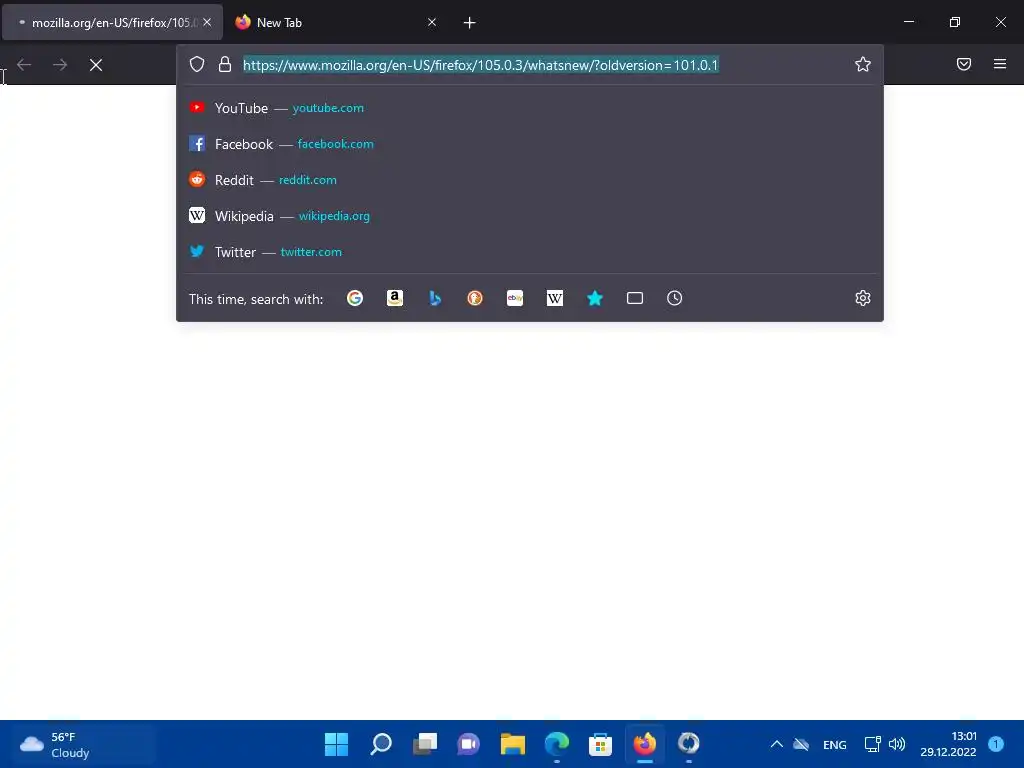Search this time with DuckDuckGo
This screenshot has height=768, width=1024.
475,298
